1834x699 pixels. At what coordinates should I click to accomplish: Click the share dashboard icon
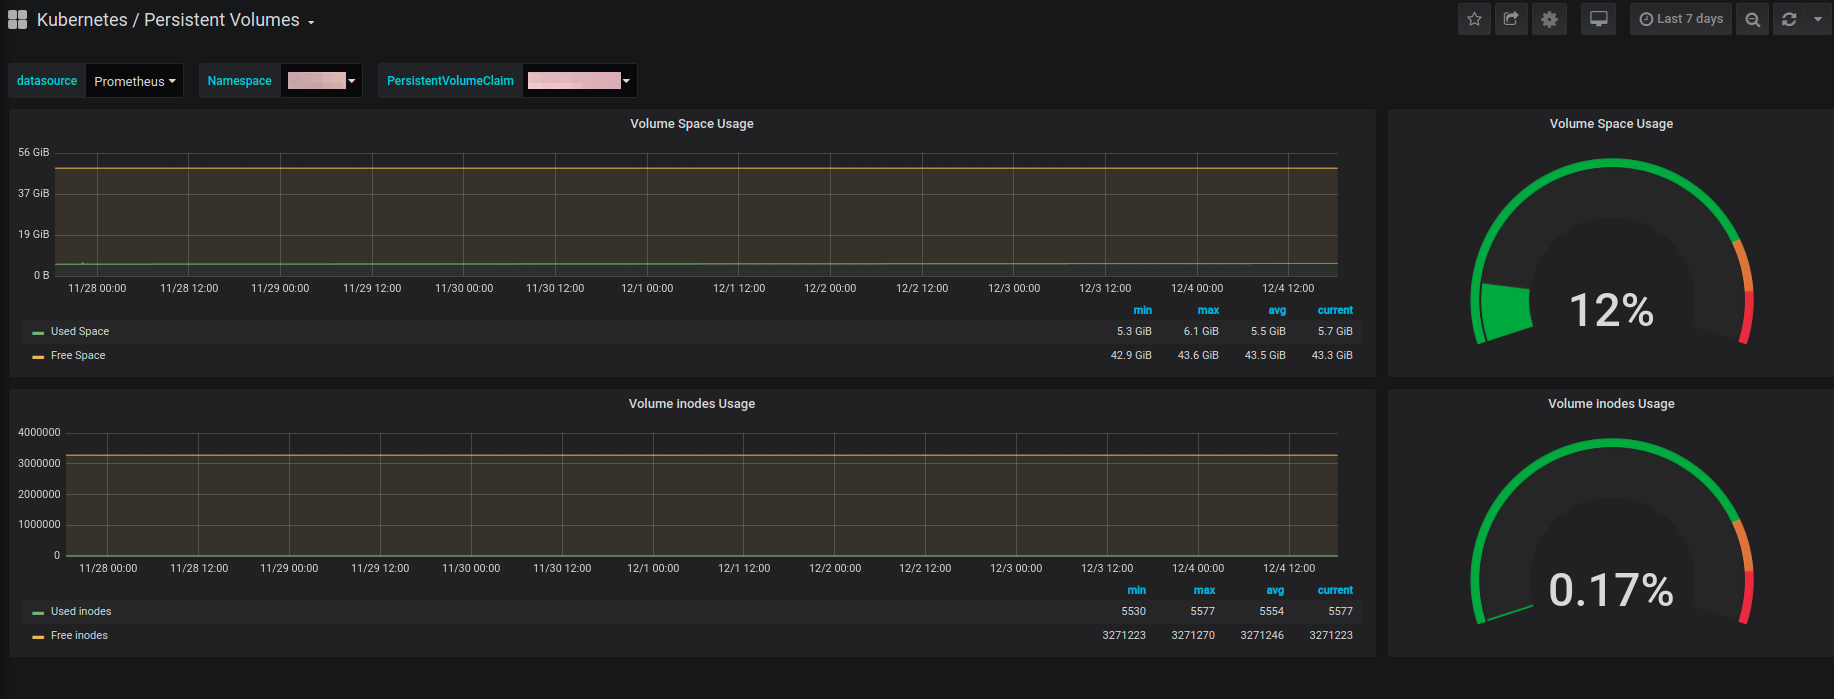click(x=1511, y=19)
